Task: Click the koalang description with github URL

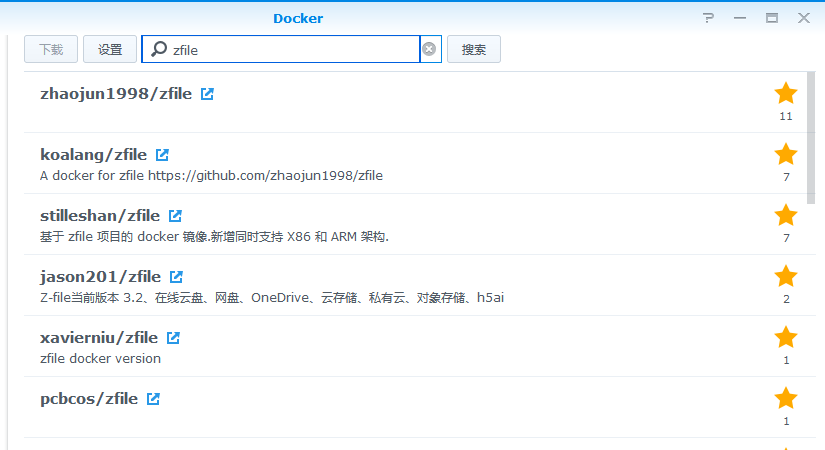Action: pos(212,176)
